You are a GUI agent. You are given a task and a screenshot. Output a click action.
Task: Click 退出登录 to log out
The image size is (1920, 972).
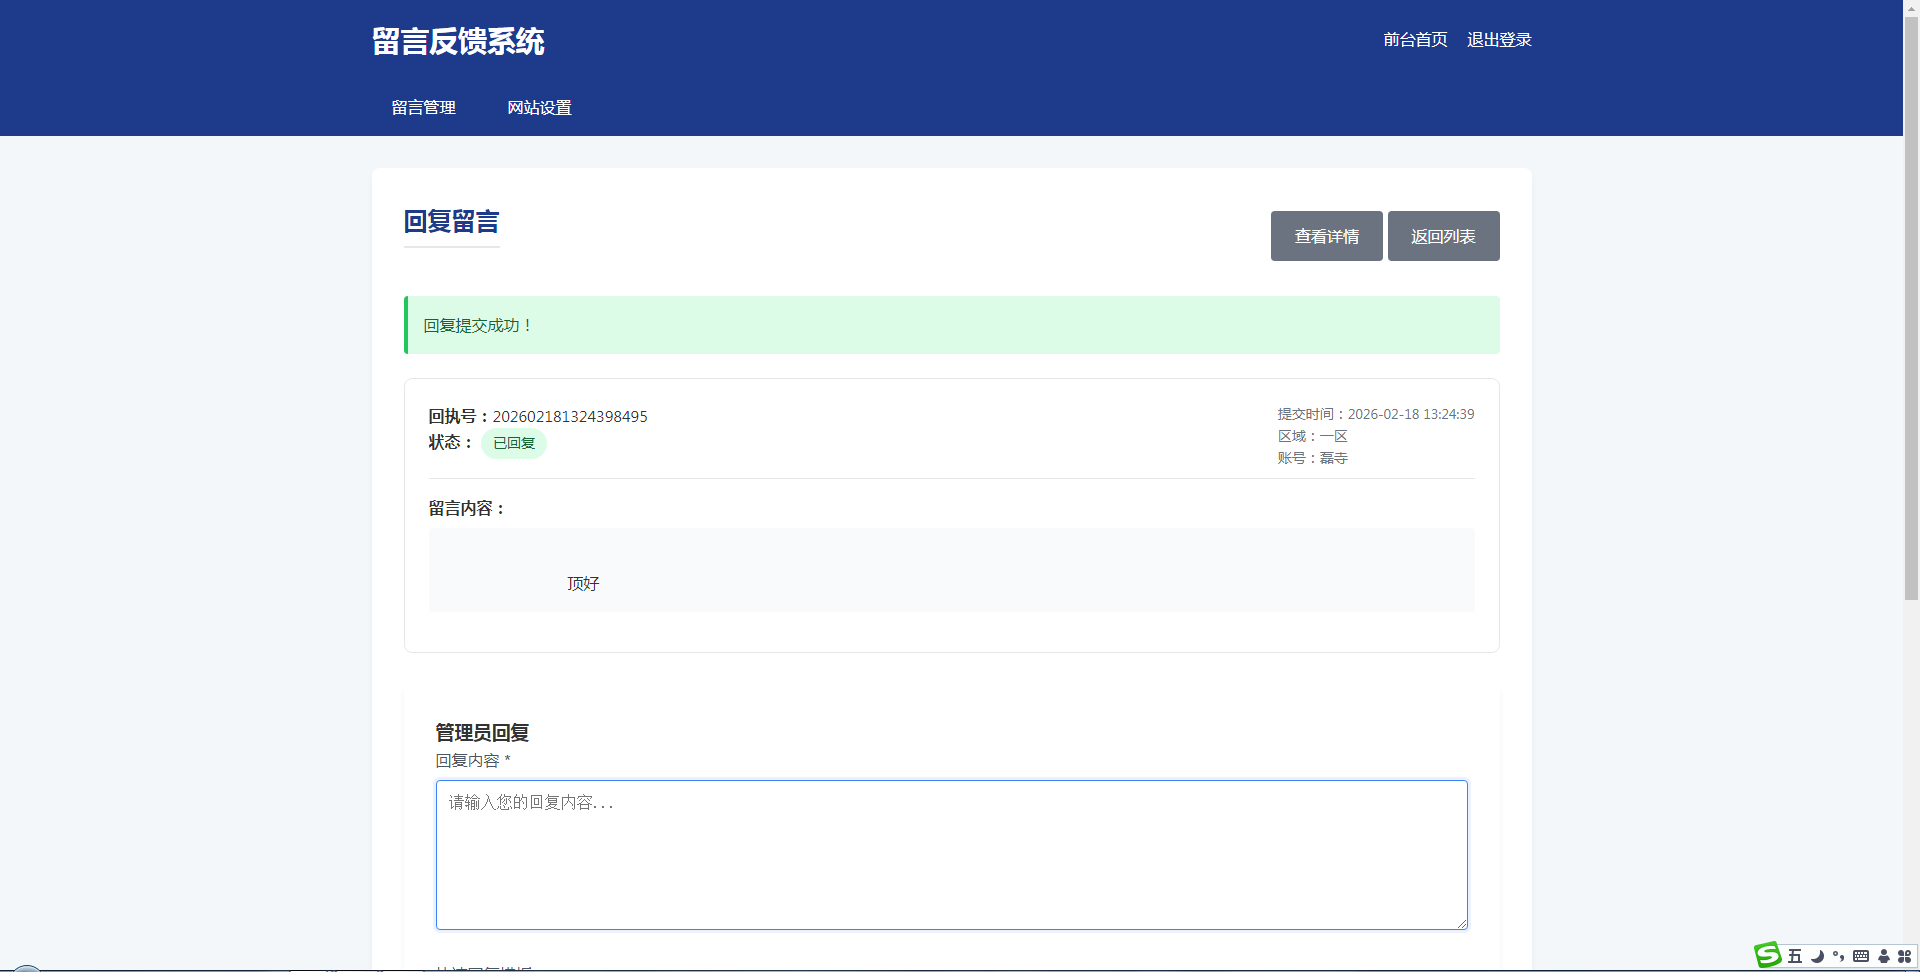[1499, 39]
